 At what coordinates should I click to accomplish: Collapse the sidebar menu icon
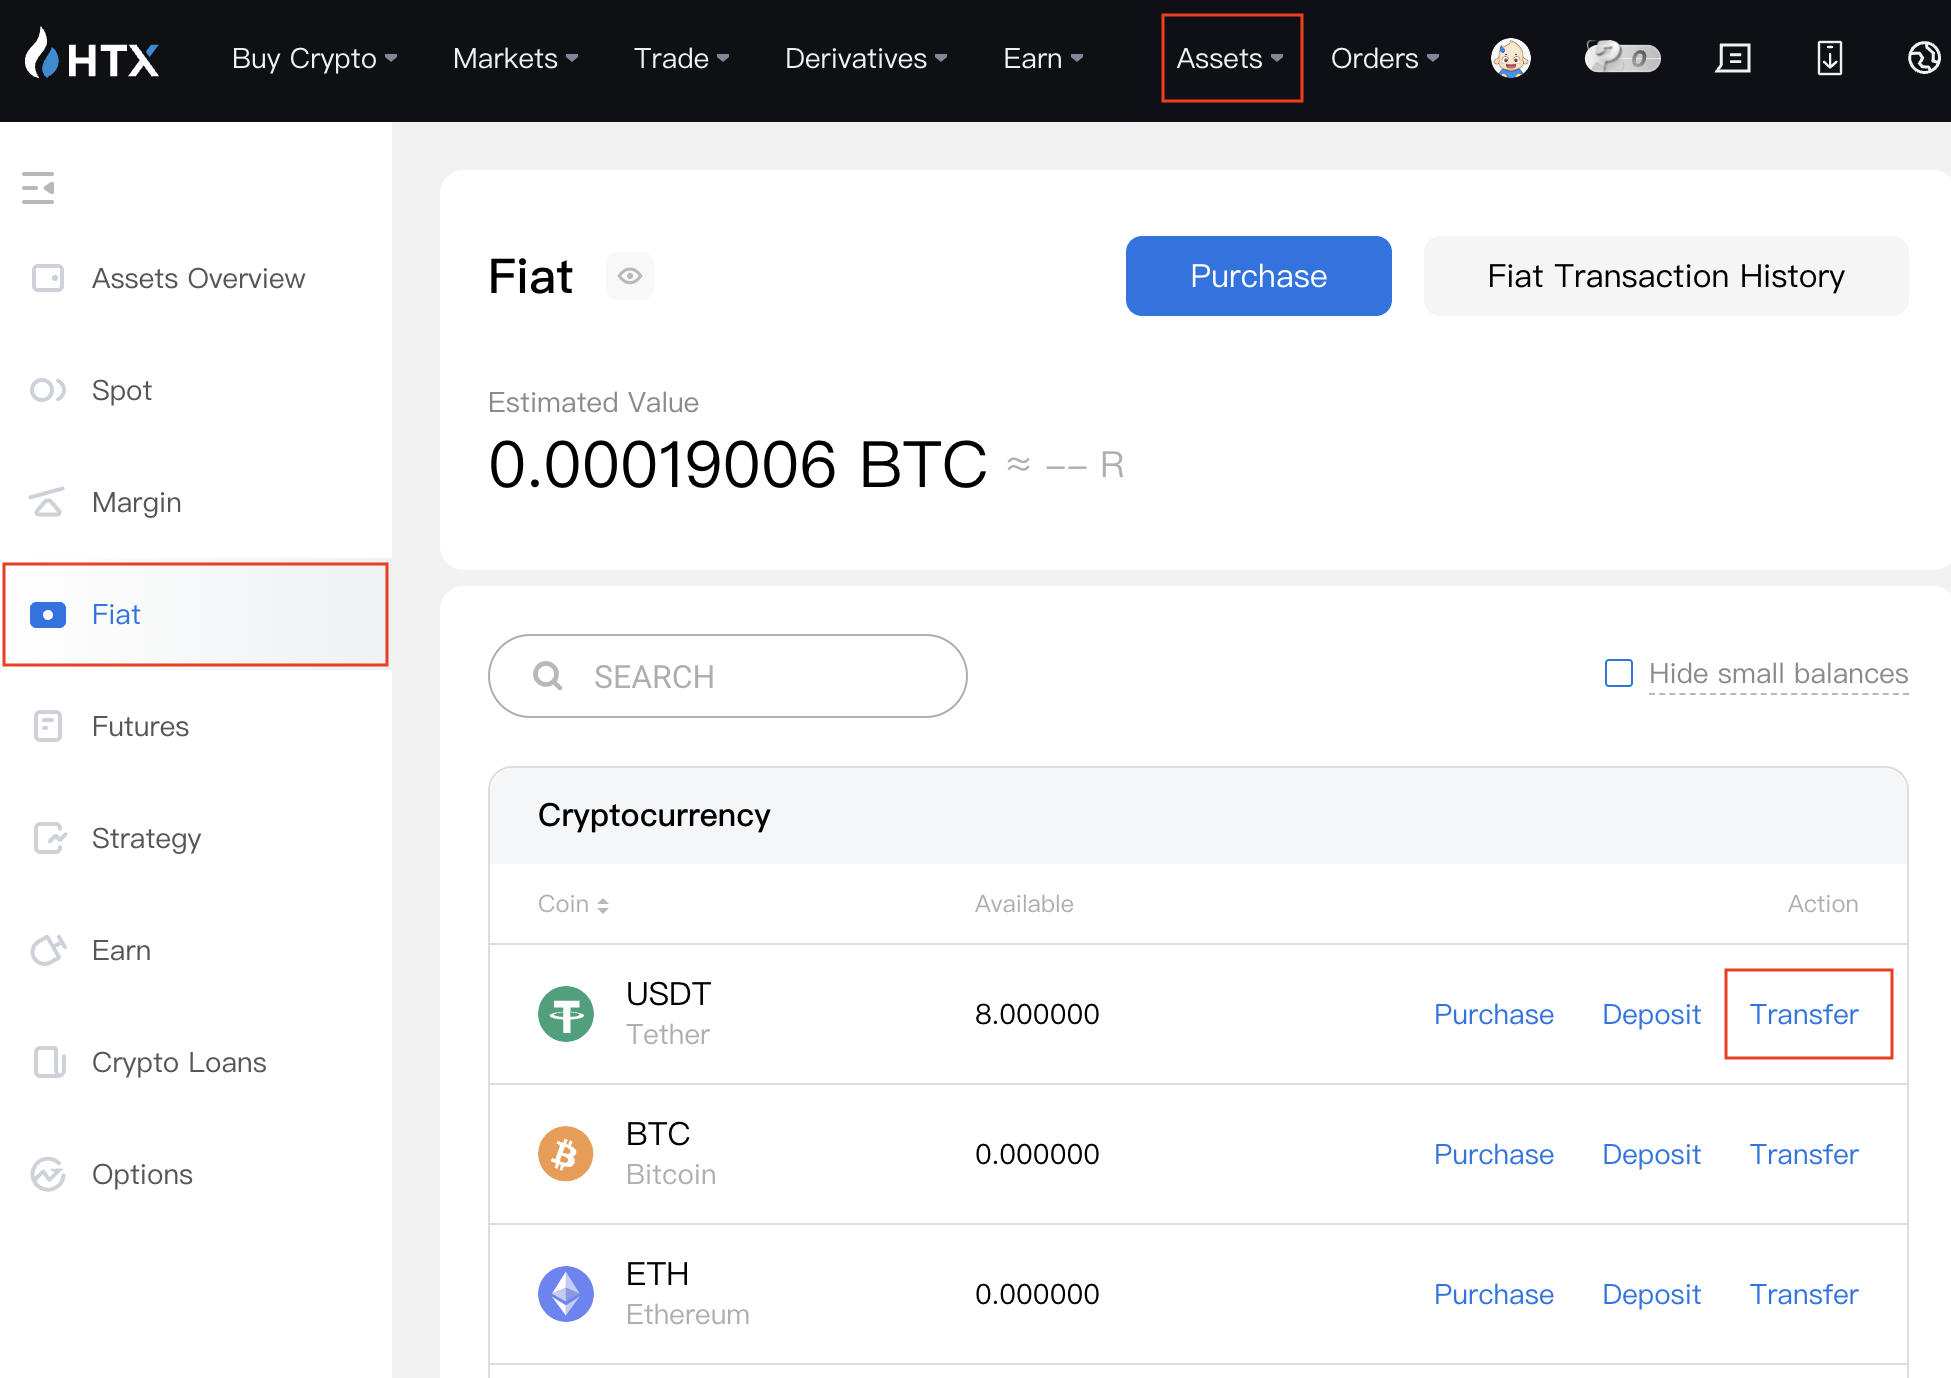point(38,188)
